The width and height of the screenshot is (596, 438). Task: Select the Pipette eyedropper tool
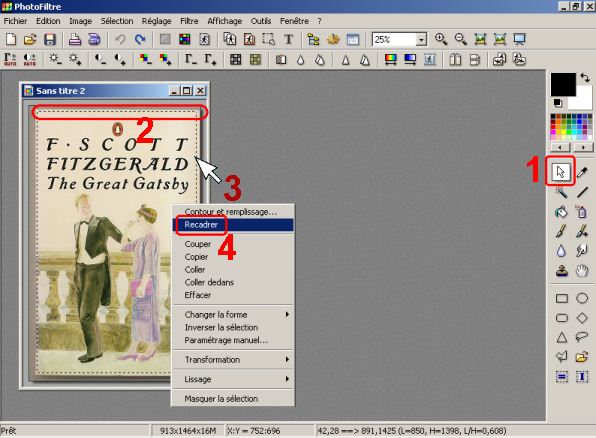[x=582, y=172]
